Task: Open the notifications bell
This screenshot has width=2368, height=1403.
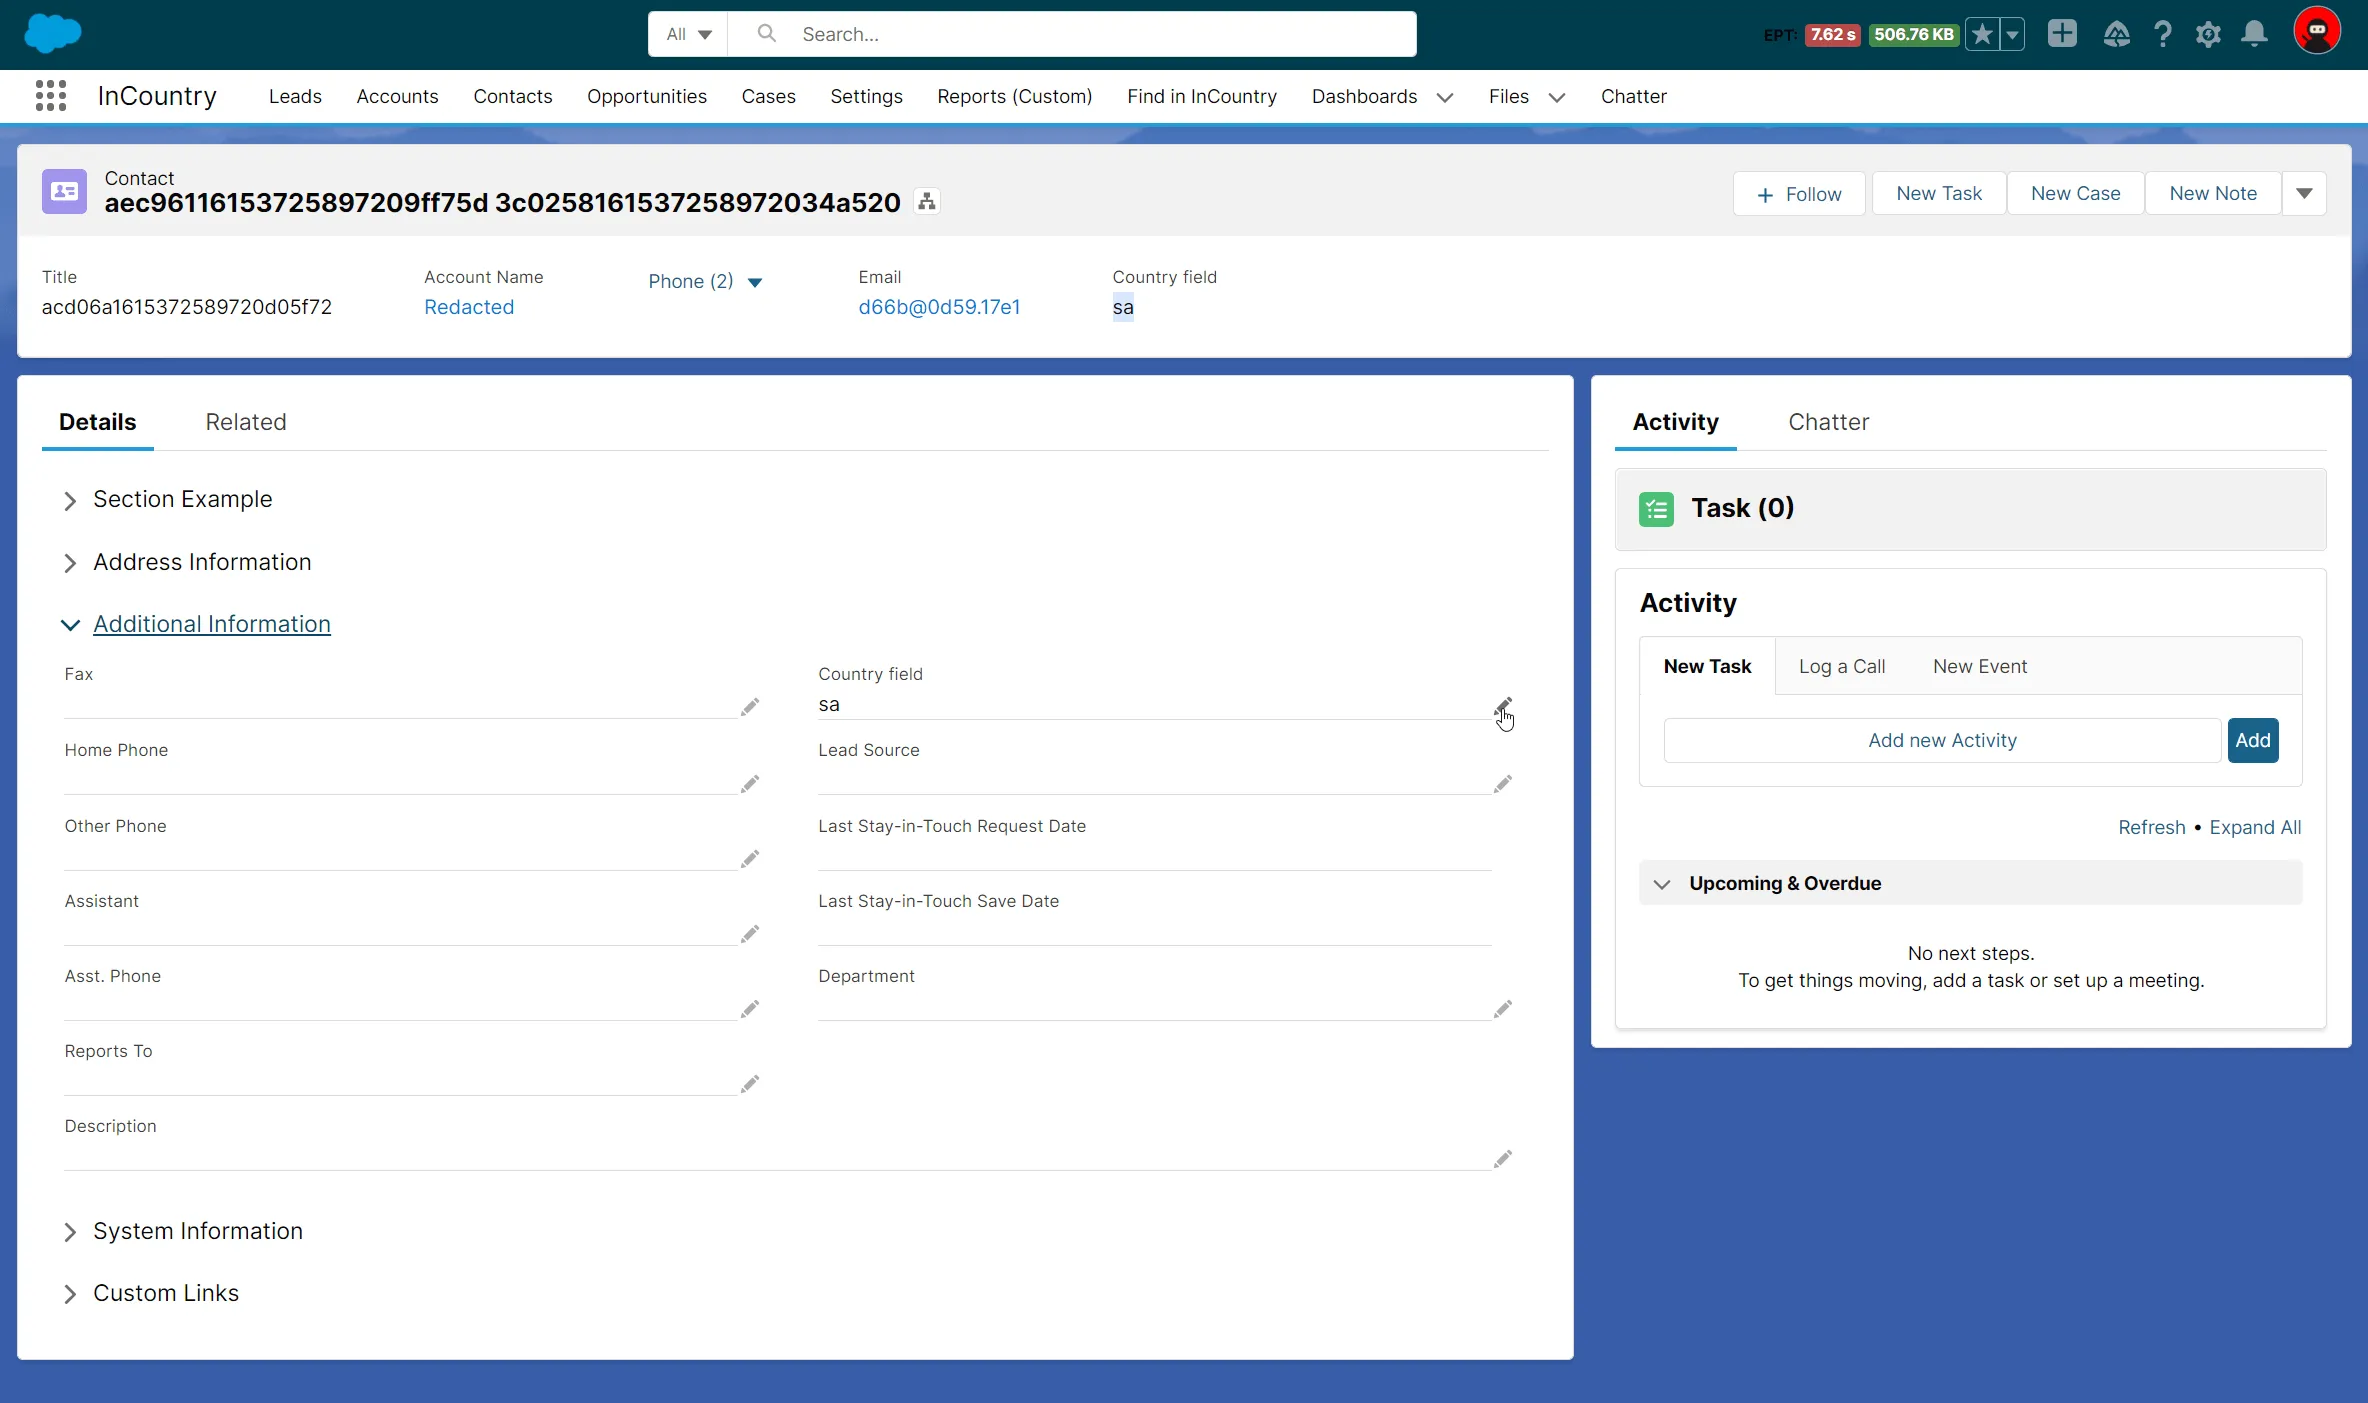Action: click(2254, 34)
